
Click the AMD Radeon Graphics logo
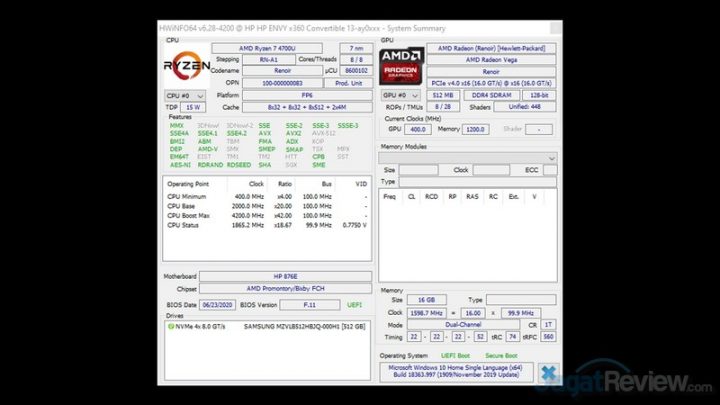(401, 66)
